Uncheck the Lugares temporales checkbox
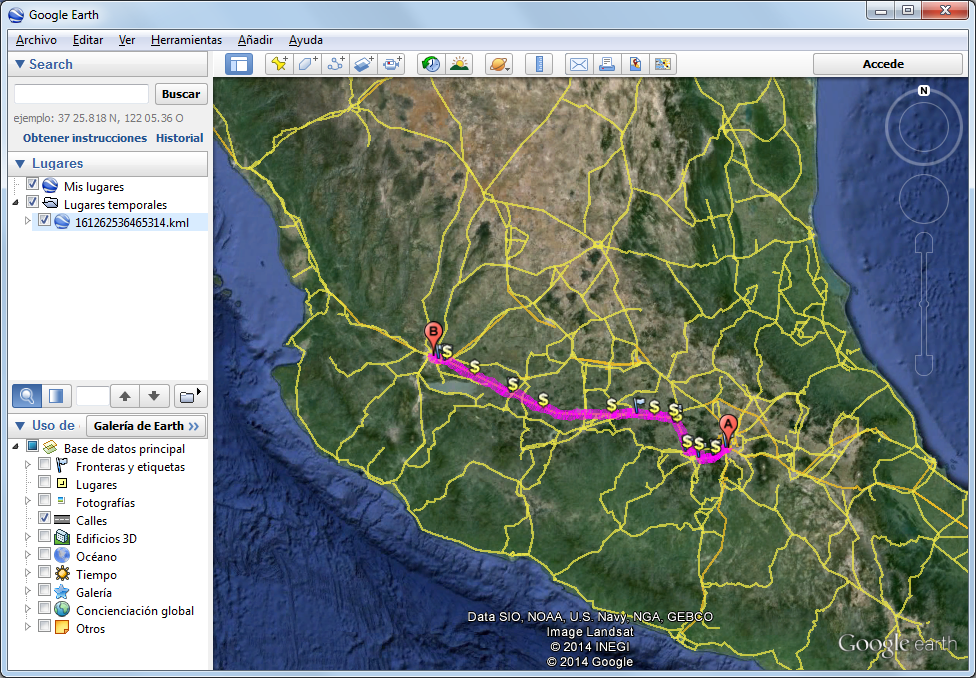 pyautogui.click(x=32, y=202)
